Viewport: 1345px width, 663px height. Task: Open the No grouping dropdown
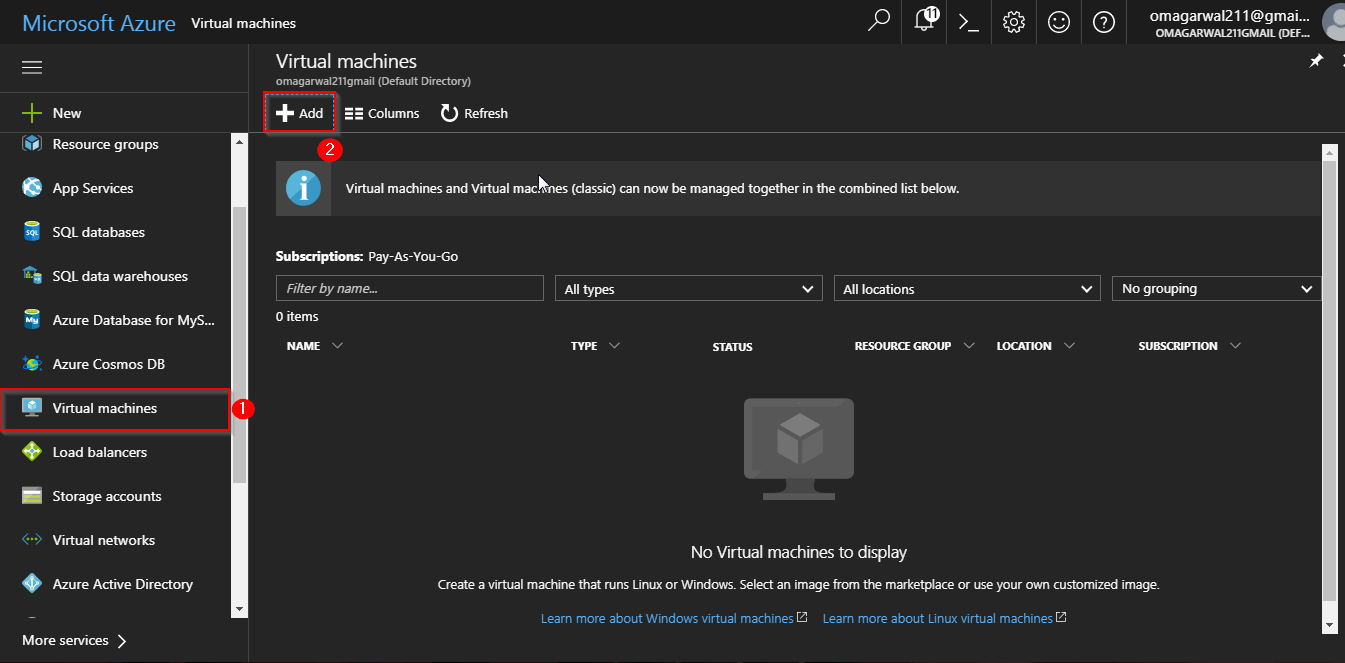[x=1217, y=289]
